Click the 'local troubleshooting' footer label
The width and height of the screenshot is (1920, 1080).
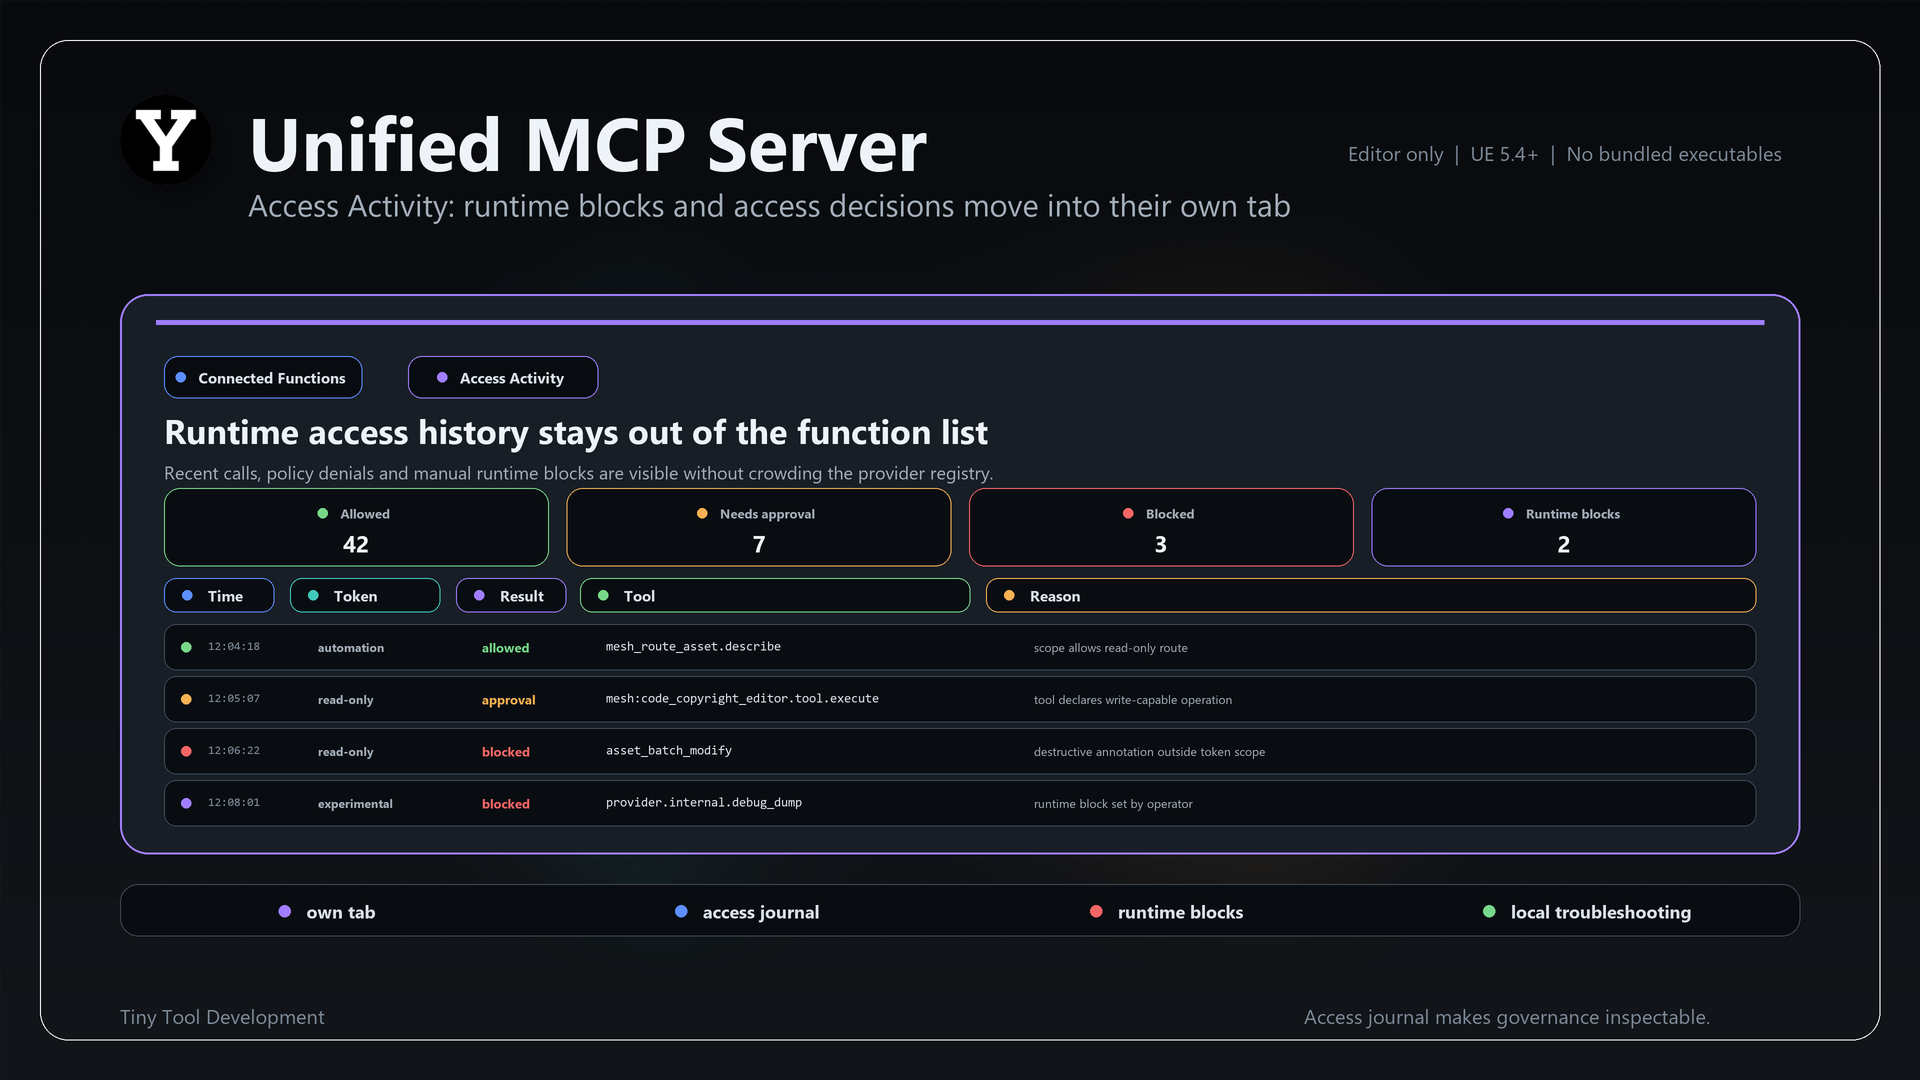click(x=1601, y=912)
